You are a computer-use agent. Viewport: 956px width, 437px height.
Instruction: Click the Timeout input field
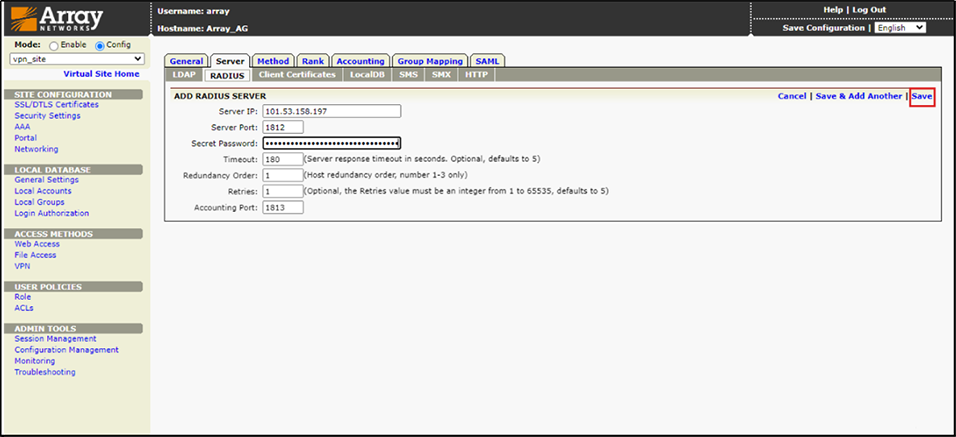pyautogui.click(x=282, y=159)
